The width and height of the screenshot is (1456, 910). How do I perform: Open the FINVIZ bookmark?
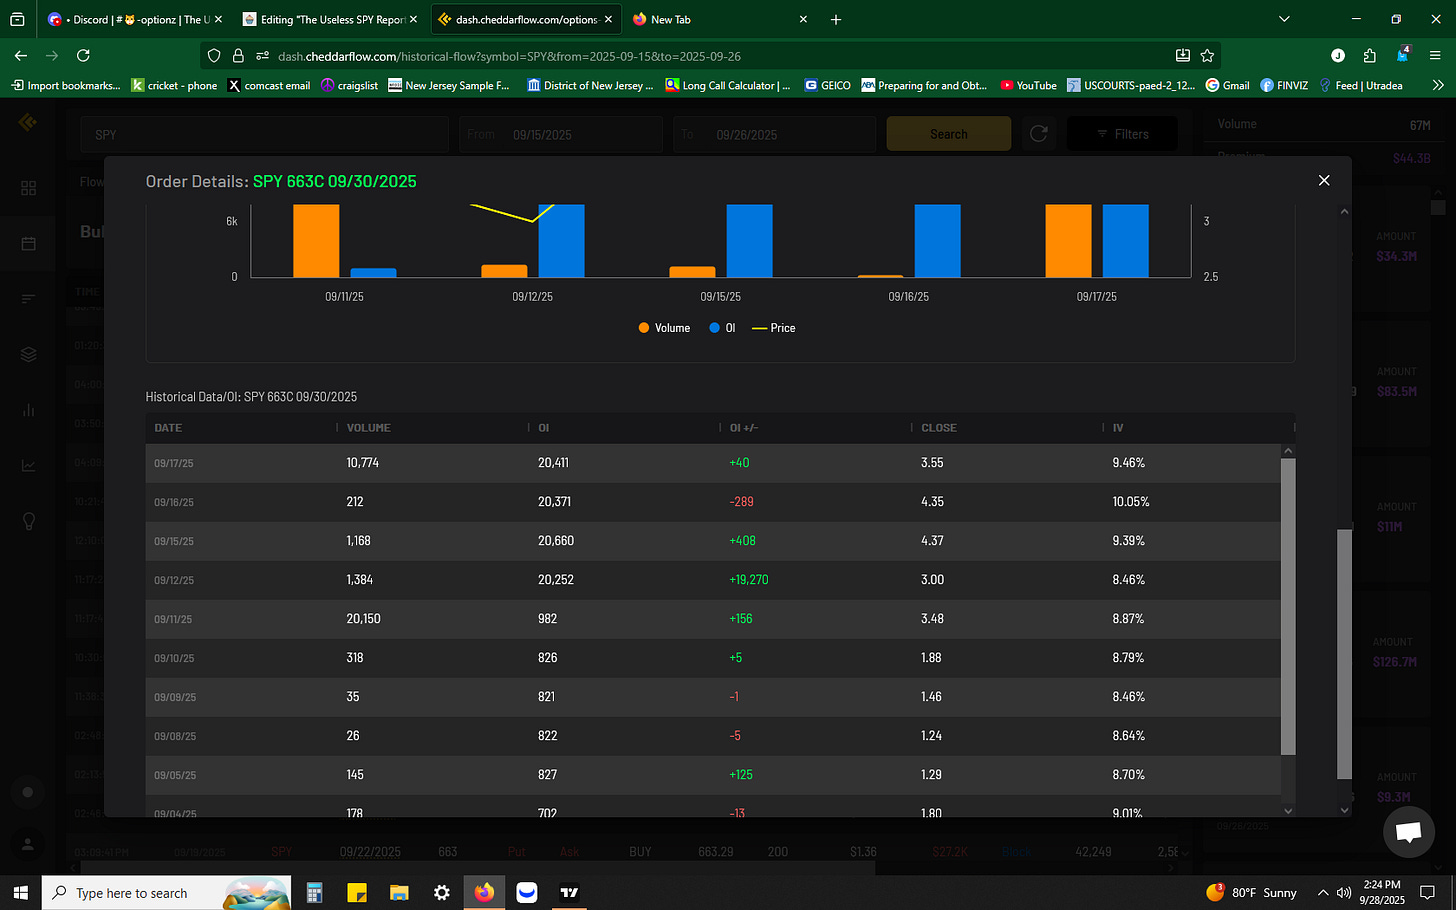pyautogui.click(x=1284, y=85)
